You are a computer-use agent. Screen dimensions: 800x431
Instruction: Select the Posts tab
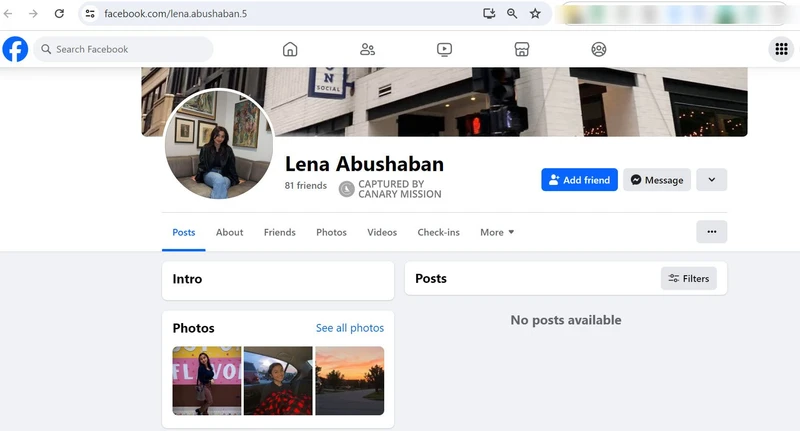tap(184, 233)
